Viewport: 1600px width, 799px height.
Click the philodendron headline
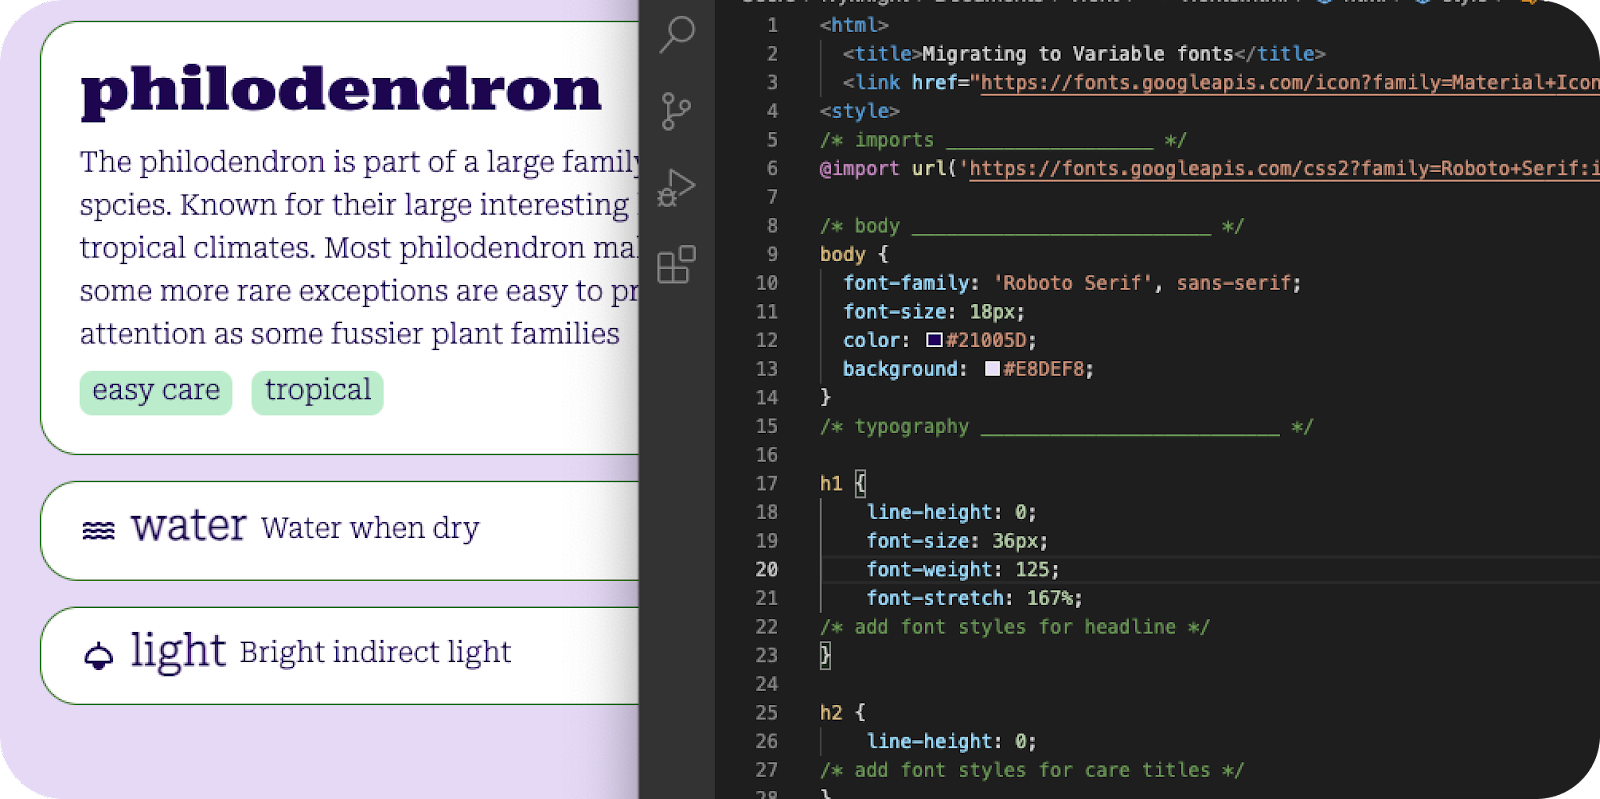[x=341, y=90]
